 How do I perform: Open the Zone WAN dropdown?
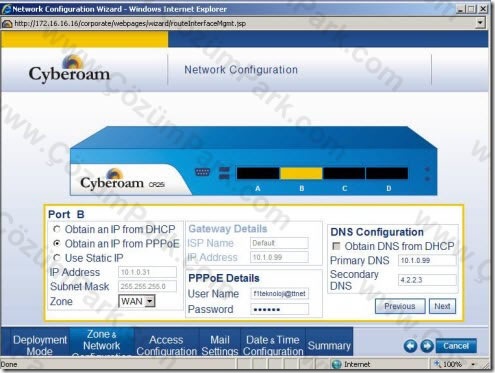[x=137, y=301]
